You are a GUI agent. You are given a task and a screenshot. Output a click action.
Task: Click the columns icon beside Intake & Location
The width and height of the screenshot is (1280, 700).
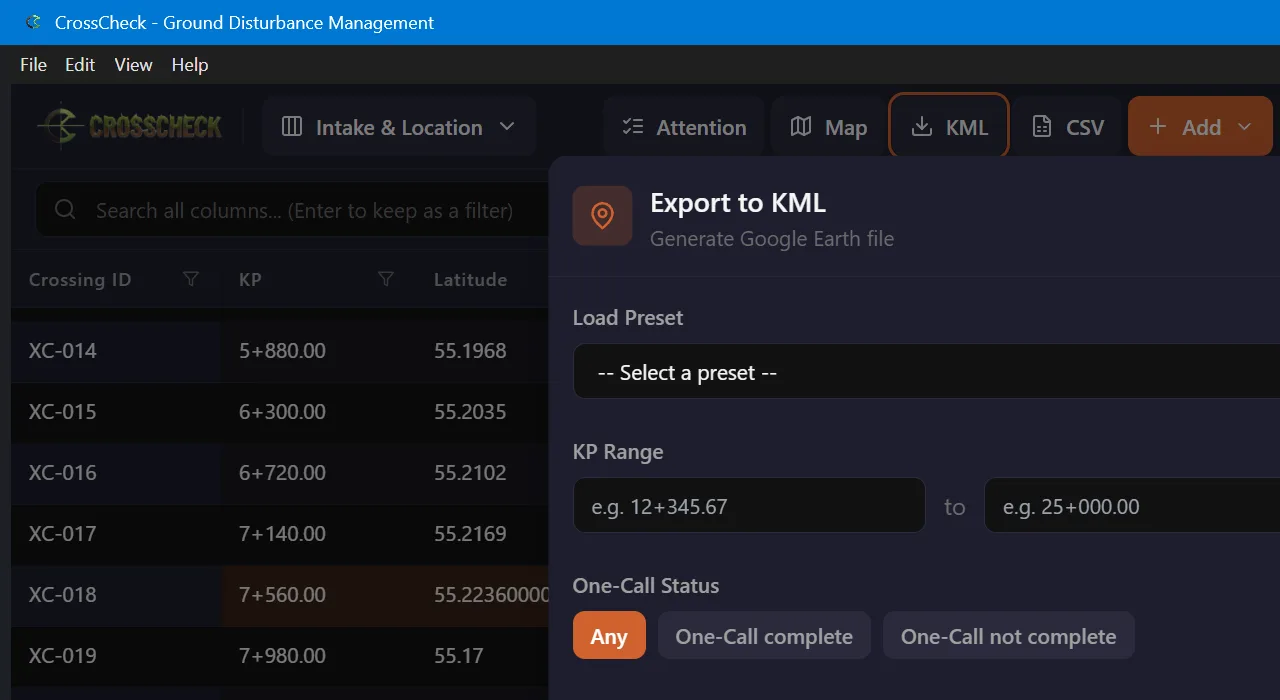292,127
